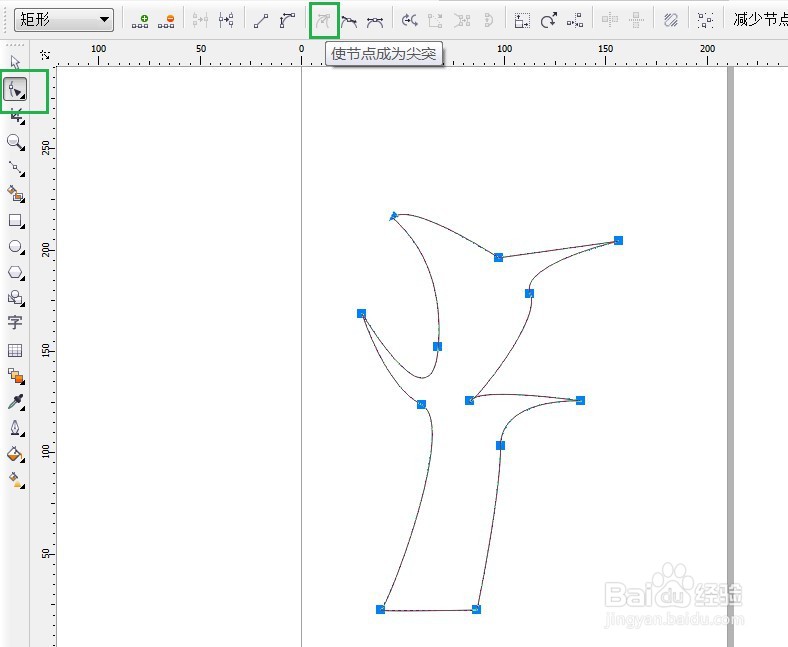
Task: Click the Smooth Node icon
Action: click(349, 21)
